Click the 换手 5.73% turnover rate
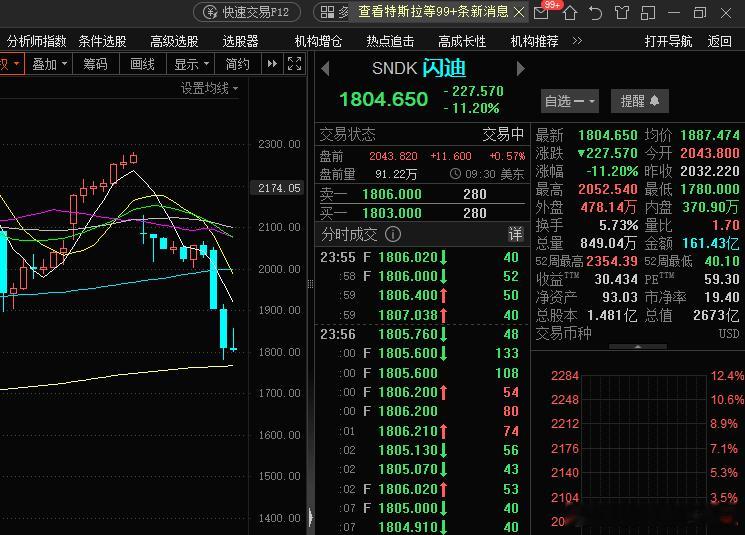Viewport: 745px width, 535px height. (618, 225)
